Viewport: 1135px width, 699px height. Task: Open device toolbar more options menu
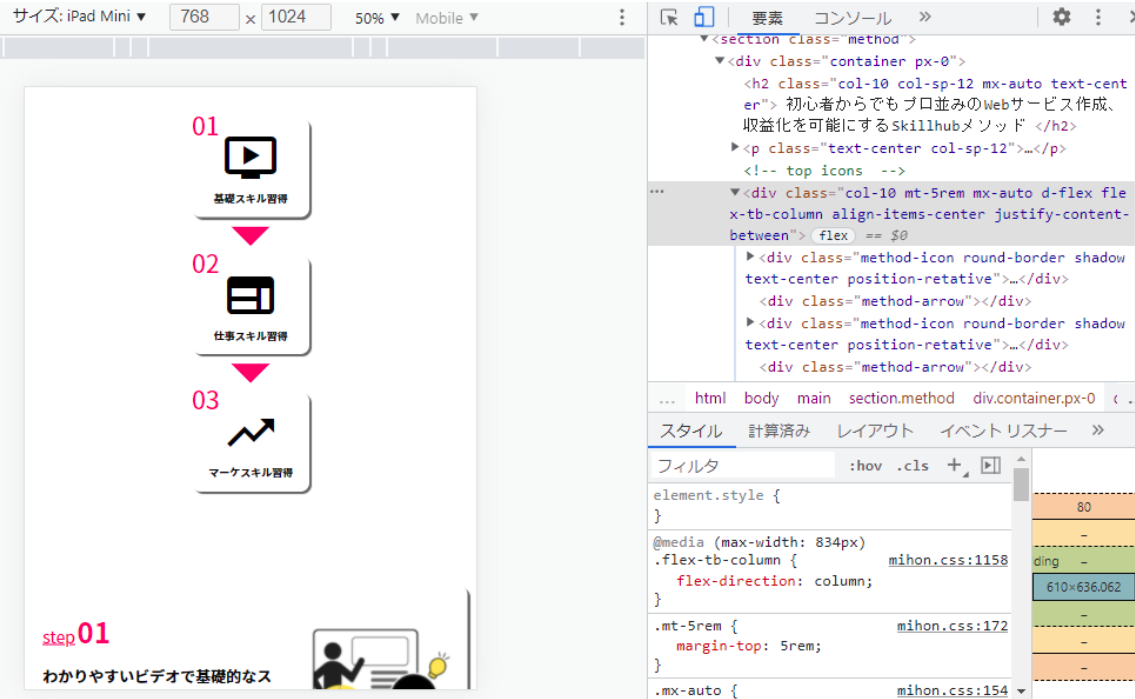tap(622, 18)
